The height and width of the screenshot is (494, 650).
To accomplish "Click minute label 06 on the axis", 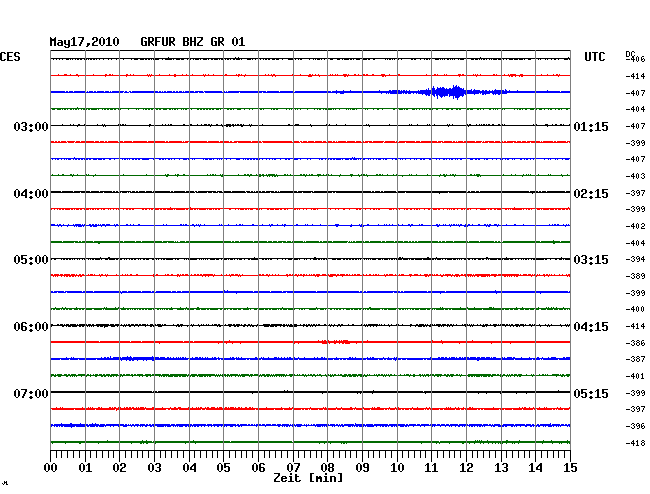I will click(x=258, y=467).
